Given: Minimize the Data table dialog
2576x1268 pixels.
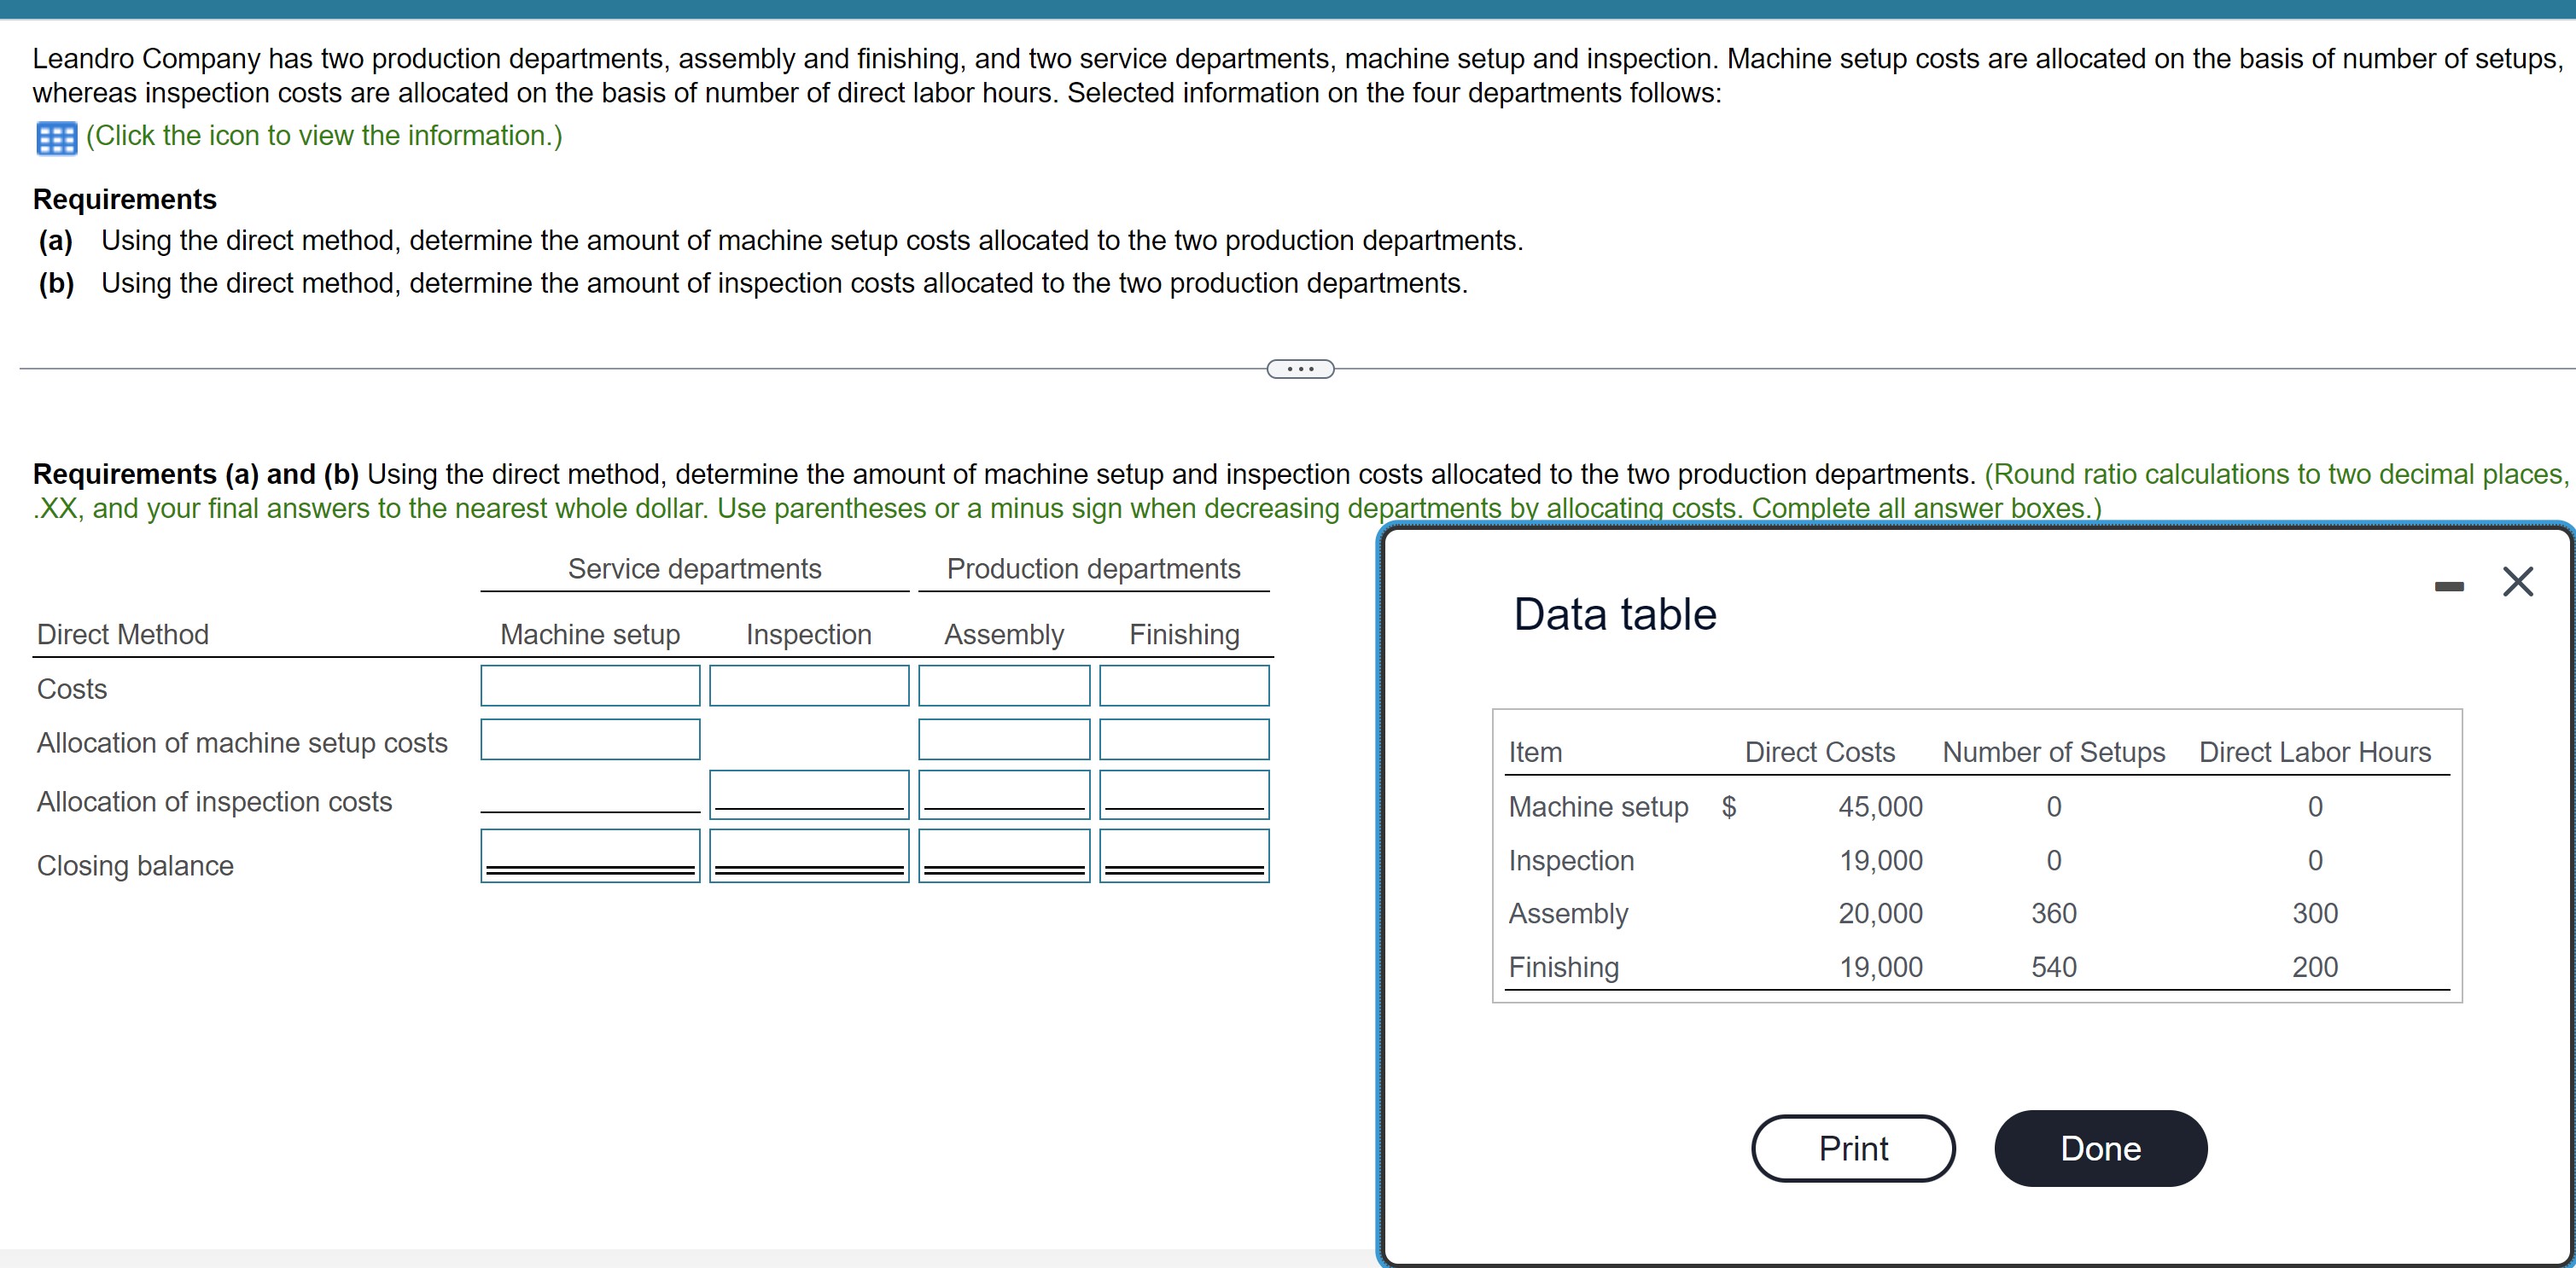Looking at the screenshot, I should coord(2448,586).
